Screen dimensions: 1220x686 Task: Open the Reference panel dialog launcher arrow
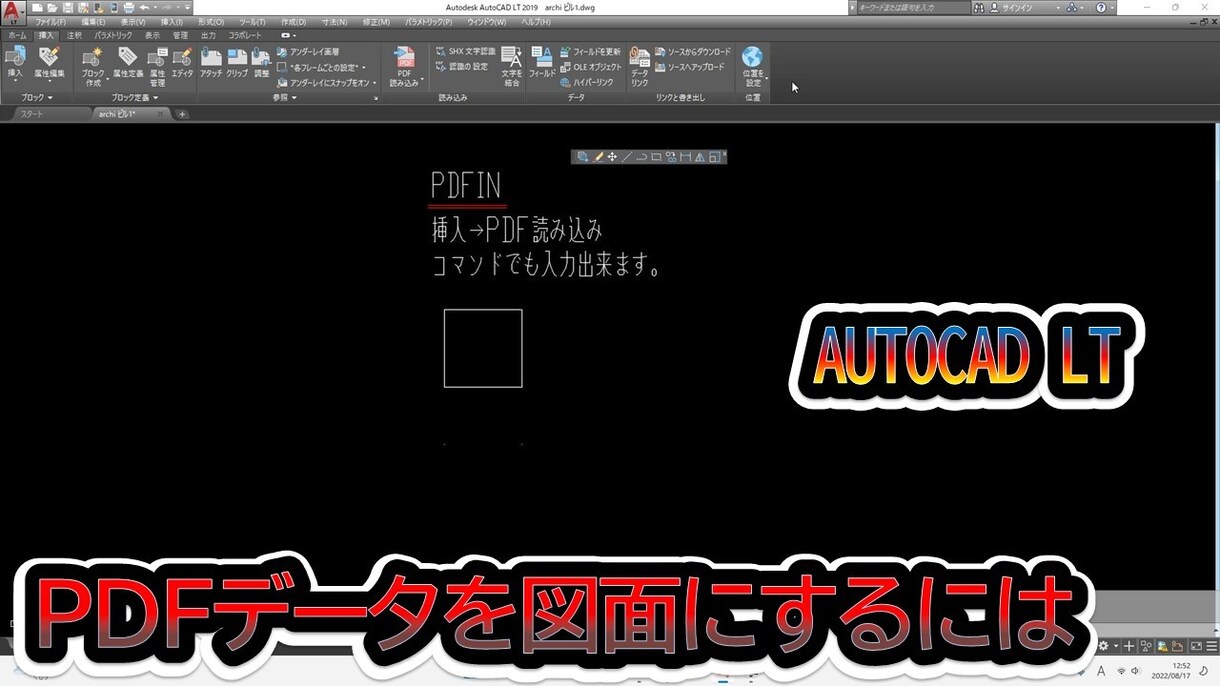point(376,98)
